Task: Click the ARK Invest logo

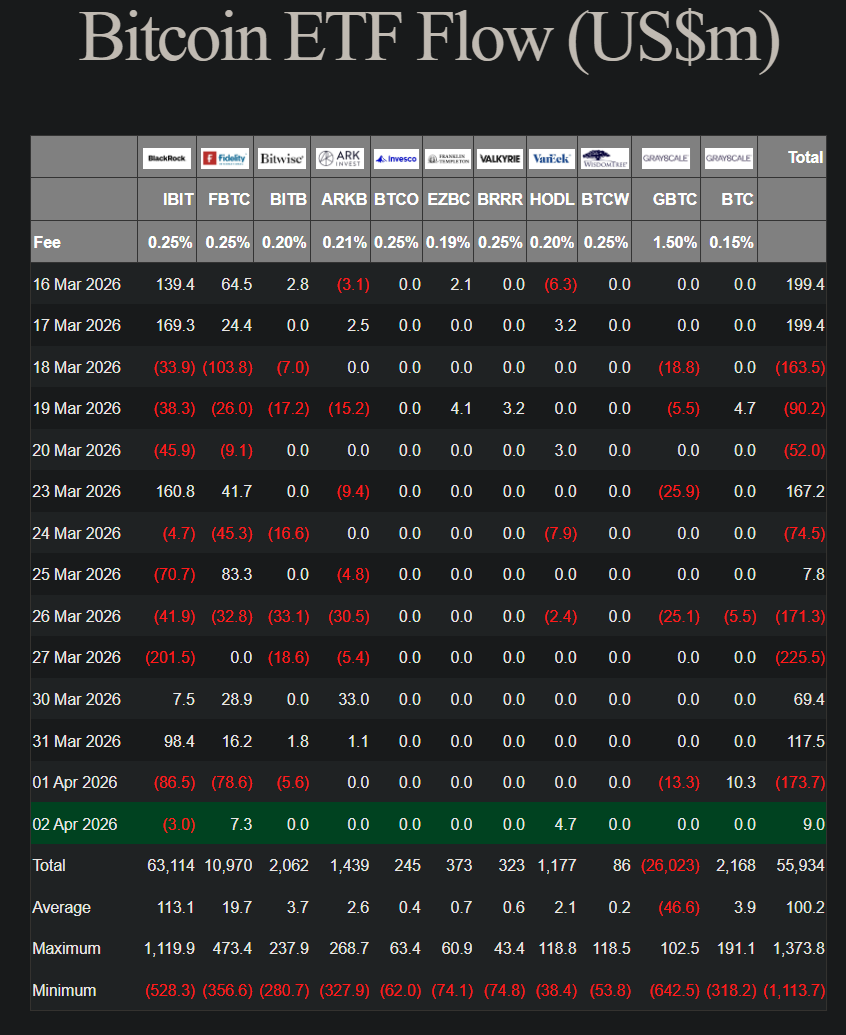Action: 339,158
